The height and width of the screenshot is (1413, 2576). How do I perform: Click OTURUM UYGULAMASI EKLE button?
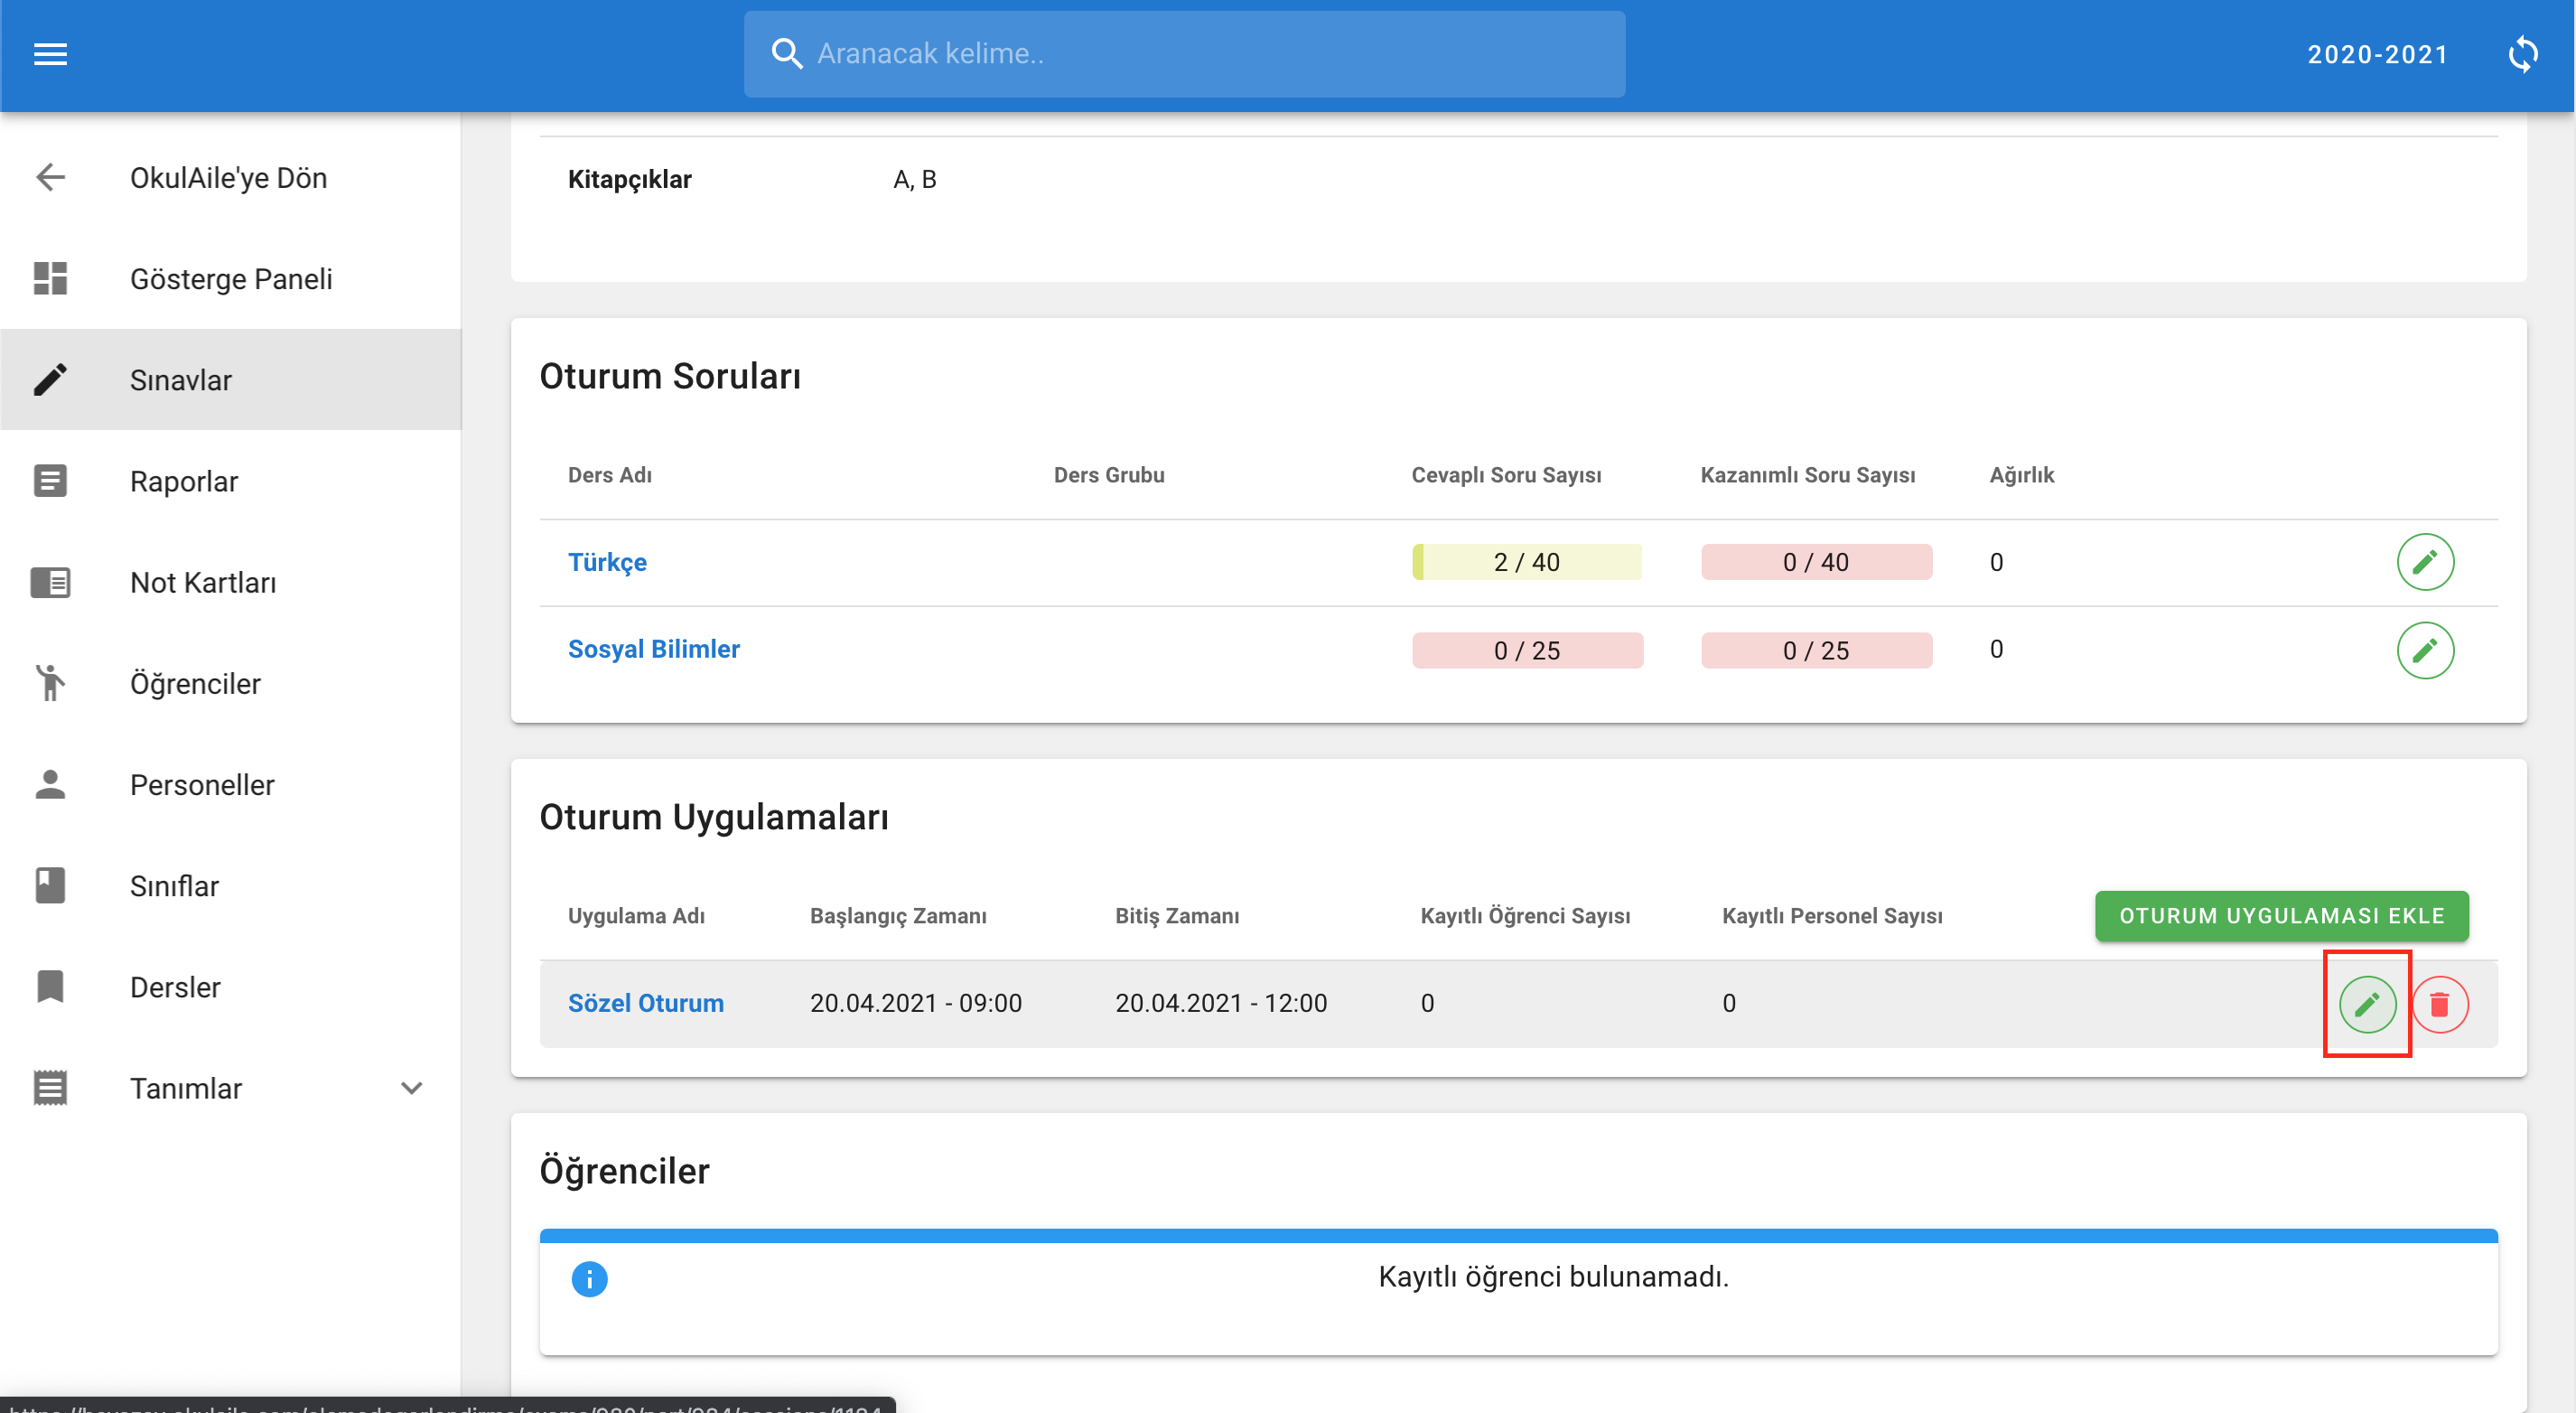(x=2281, y=915)
